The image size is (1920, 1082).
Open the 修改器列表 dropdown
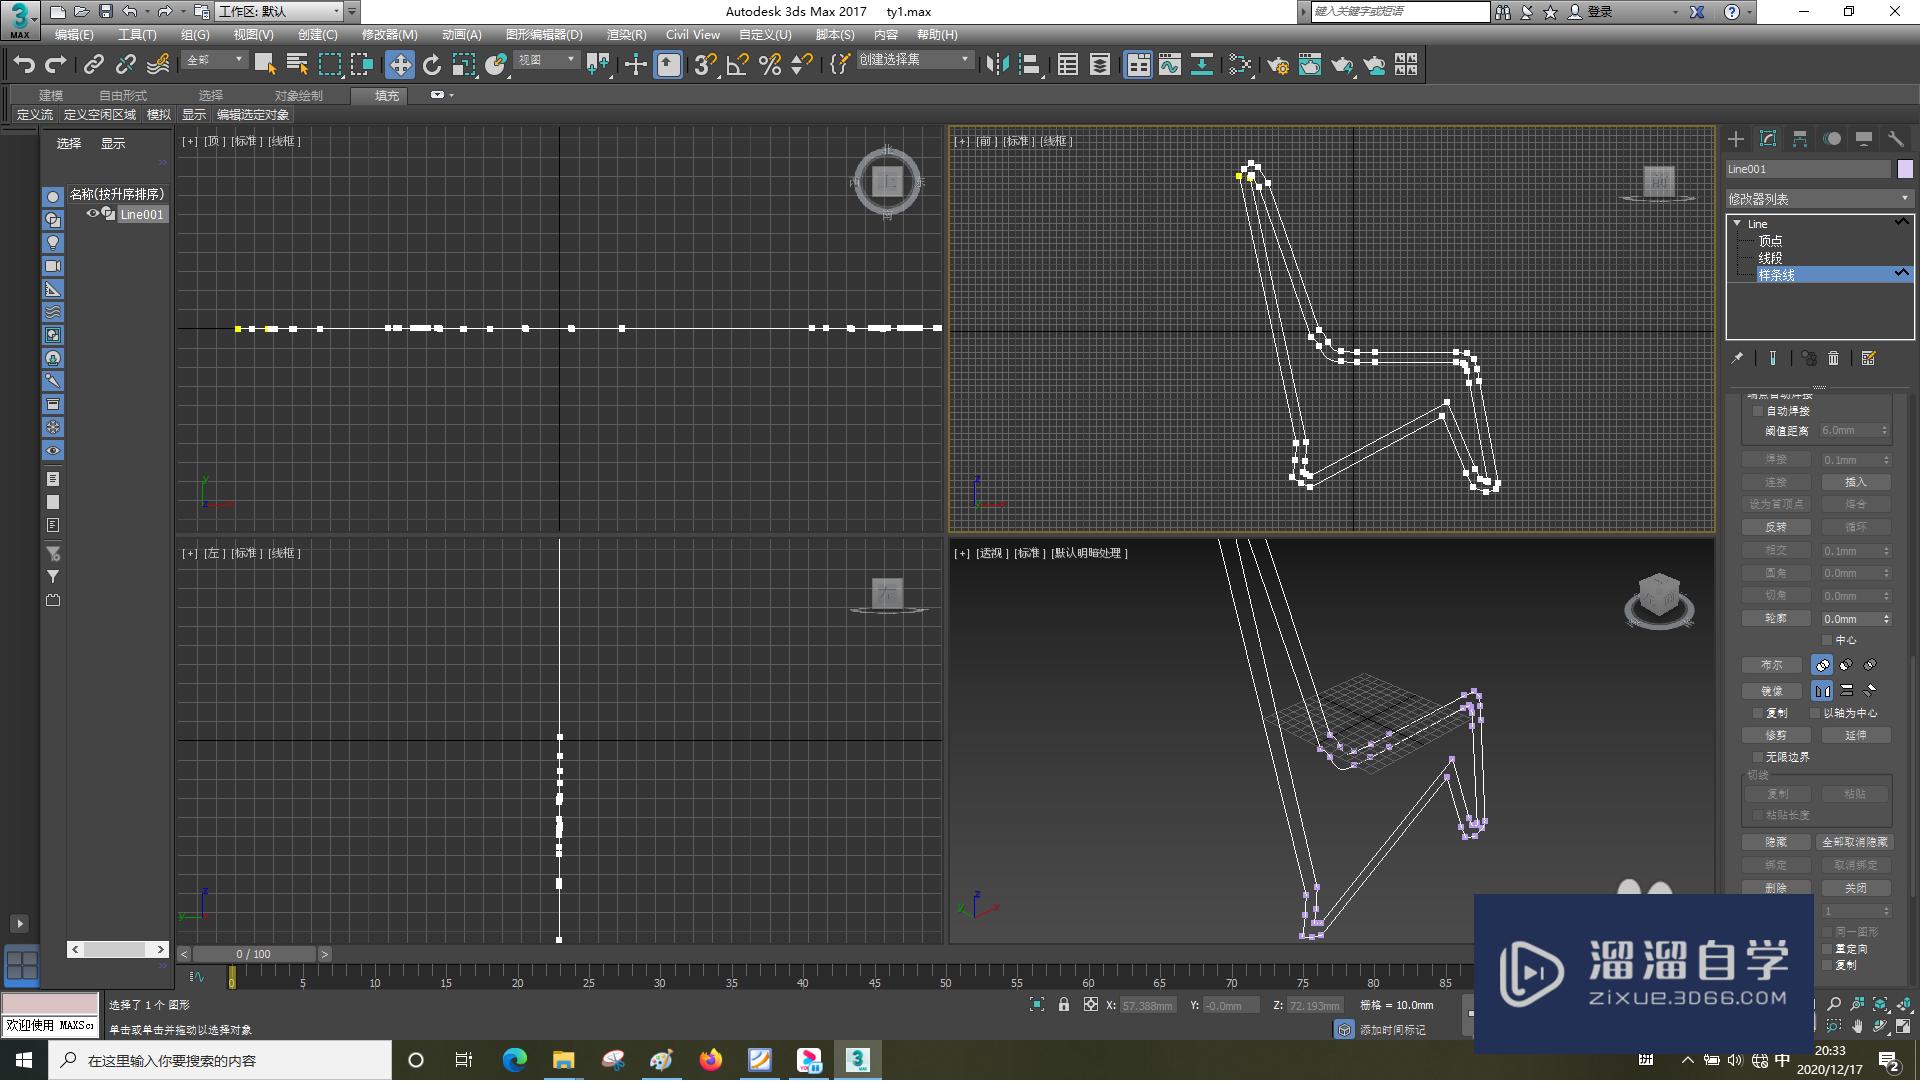click(x=1819, y=199)
